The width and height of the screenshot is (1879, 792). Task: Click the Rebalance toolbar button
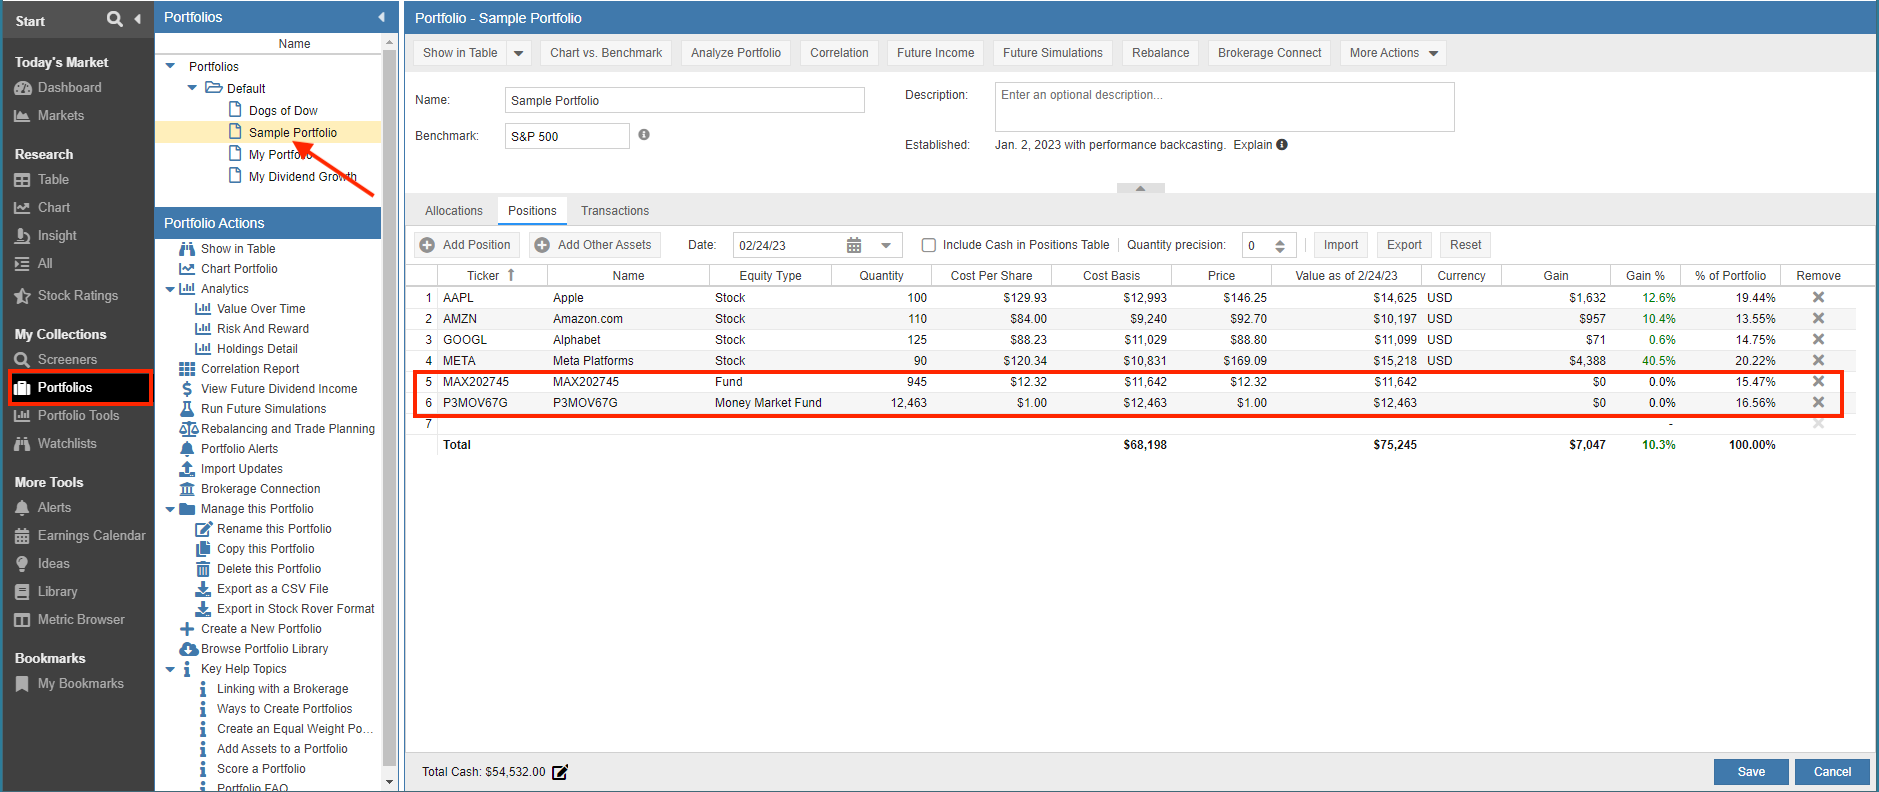pos(1160,53)
